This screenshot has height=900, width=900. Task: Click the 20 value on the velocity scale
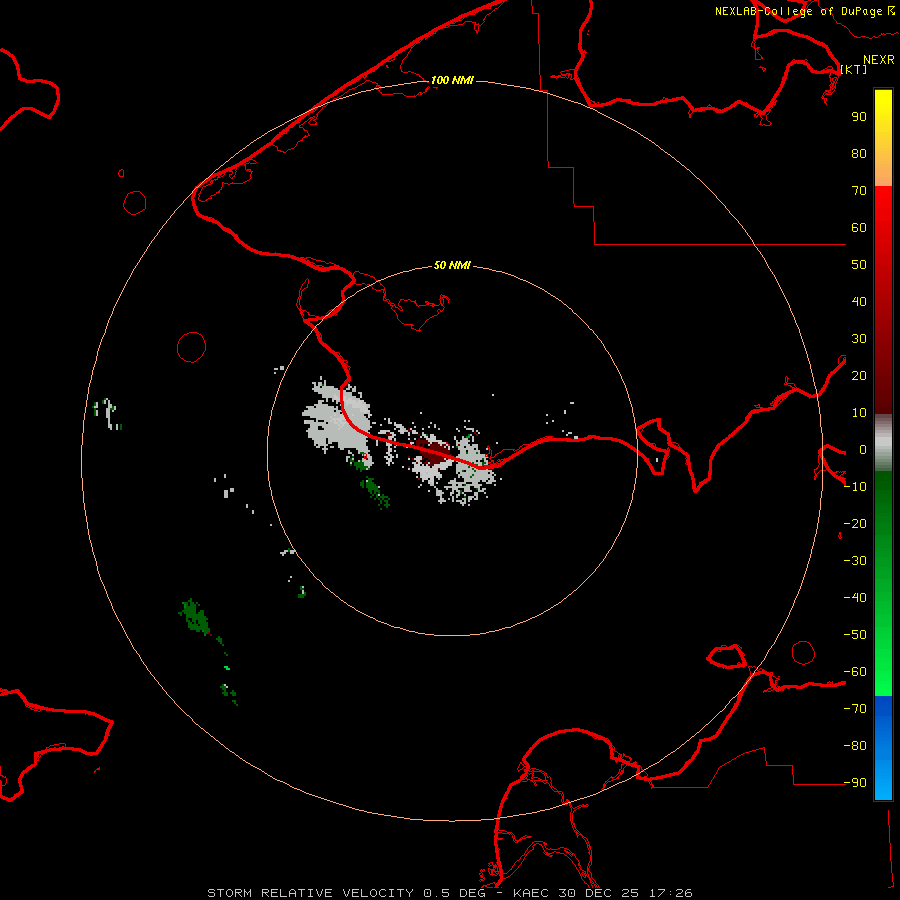(859, 375)
